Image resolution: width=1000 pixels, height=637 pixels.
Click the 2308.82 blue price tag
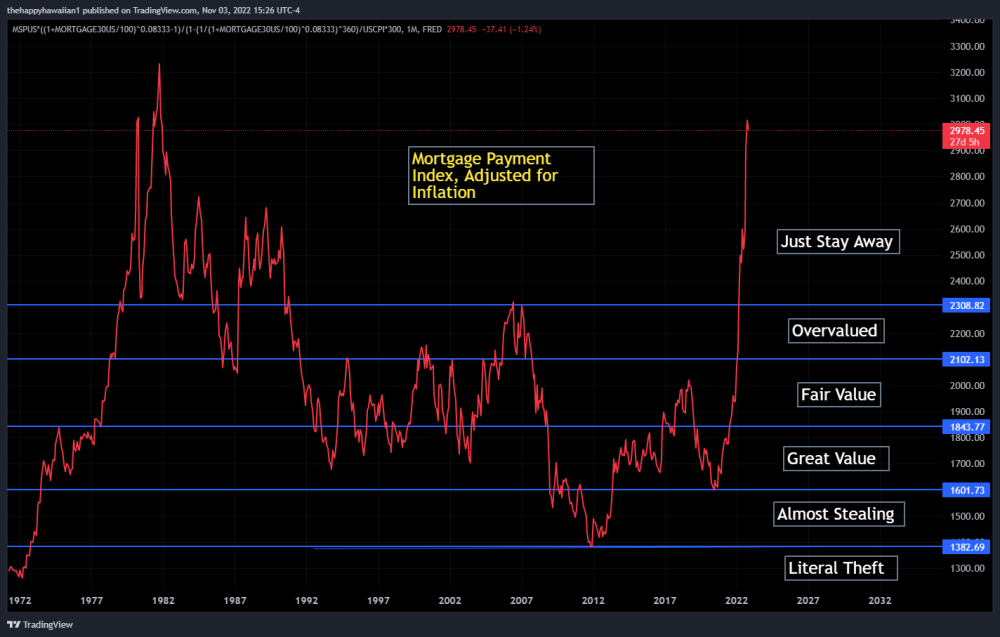(966, 305)
